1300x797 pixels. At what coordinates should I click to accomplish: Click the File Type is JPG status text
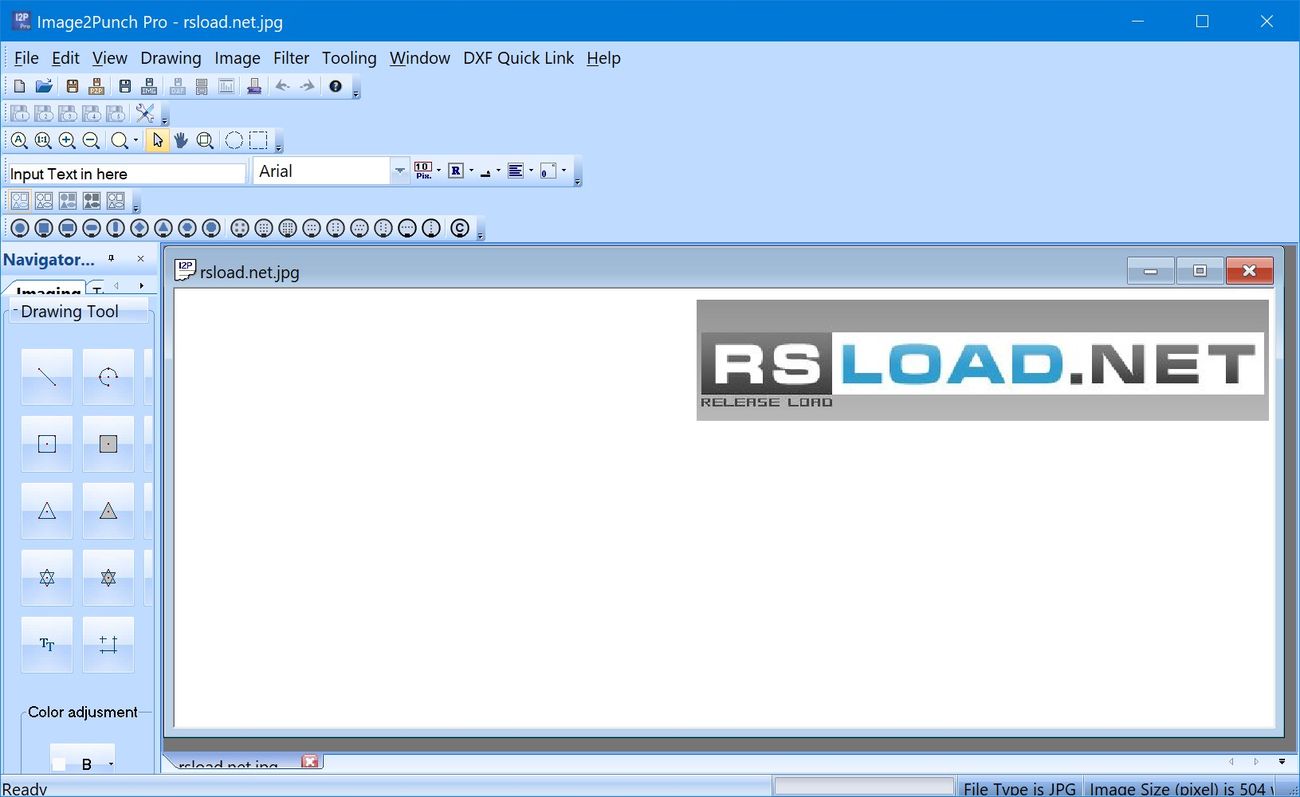click(x=1019, y=788)
